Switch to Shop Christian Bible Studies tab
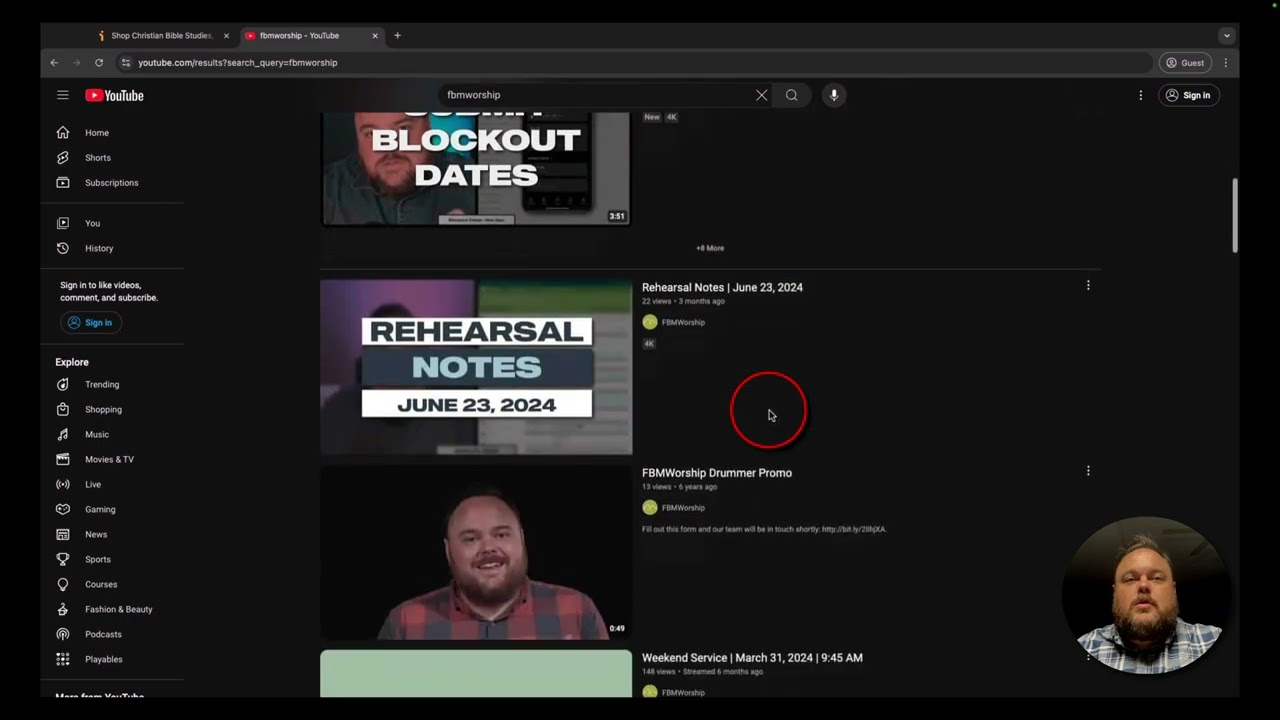Viewport: 1280px width, 720px height. point(161,35)
